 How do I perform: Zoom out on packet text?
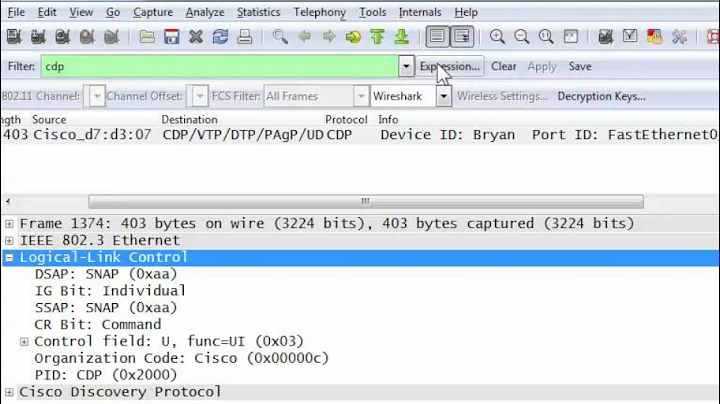522,36
